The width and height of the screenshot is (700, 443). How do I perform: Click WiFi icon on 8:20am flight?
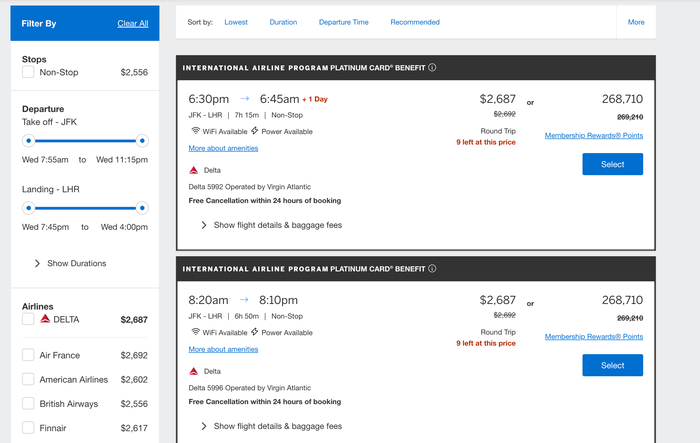coord(195,331)
